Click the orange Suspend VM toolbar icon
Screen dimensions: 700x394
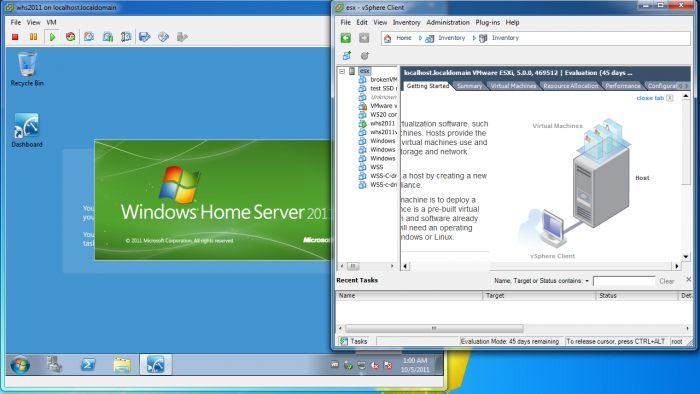click(33, 37)
